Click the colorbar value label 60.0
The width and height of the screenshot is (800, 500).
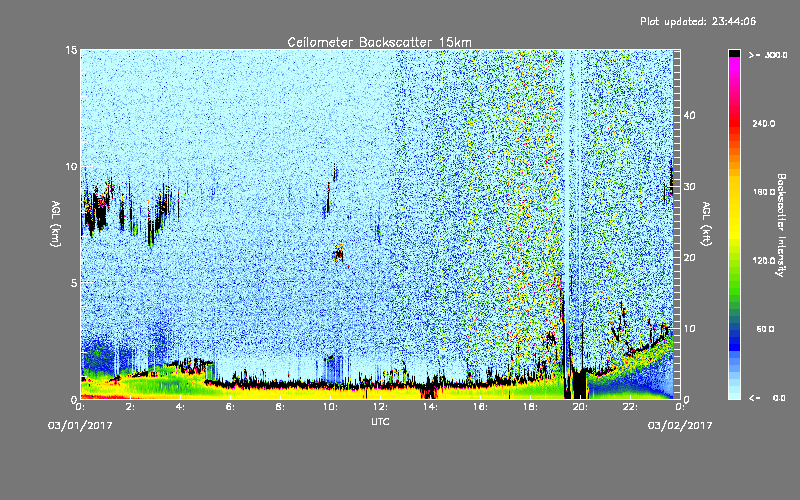coord(765,329)
